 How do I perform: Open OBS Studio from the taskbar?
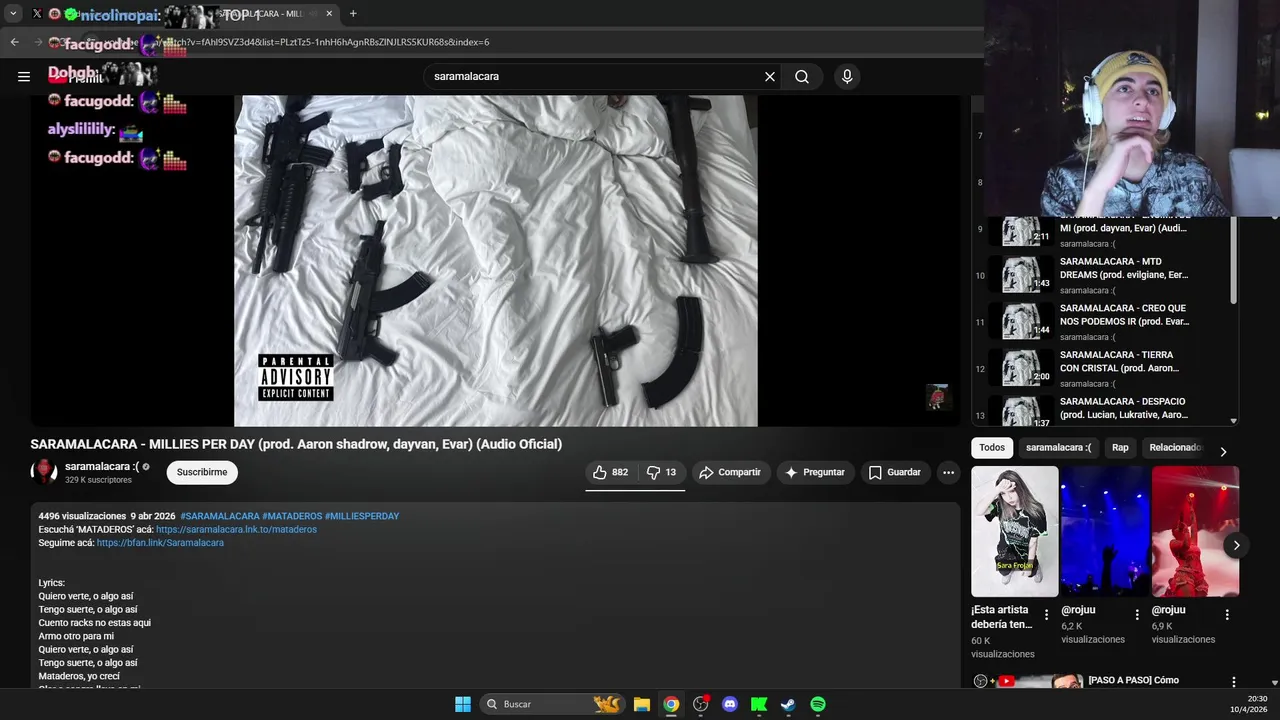pyautogui.click(x=701, y=704)
